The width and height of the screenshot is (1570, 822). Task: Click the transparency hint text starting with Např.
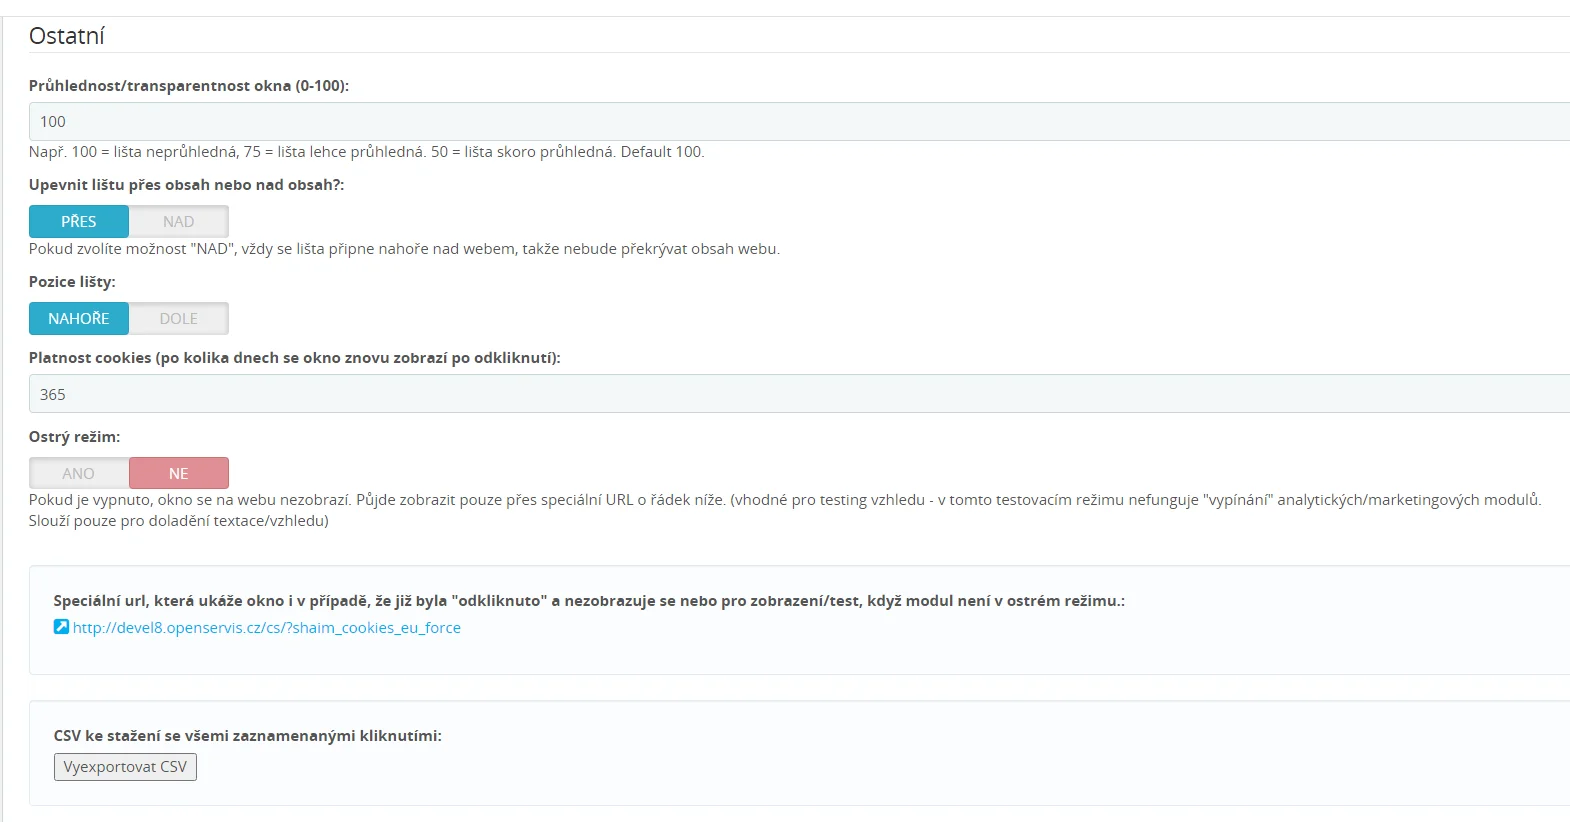[x=366, y=152]
